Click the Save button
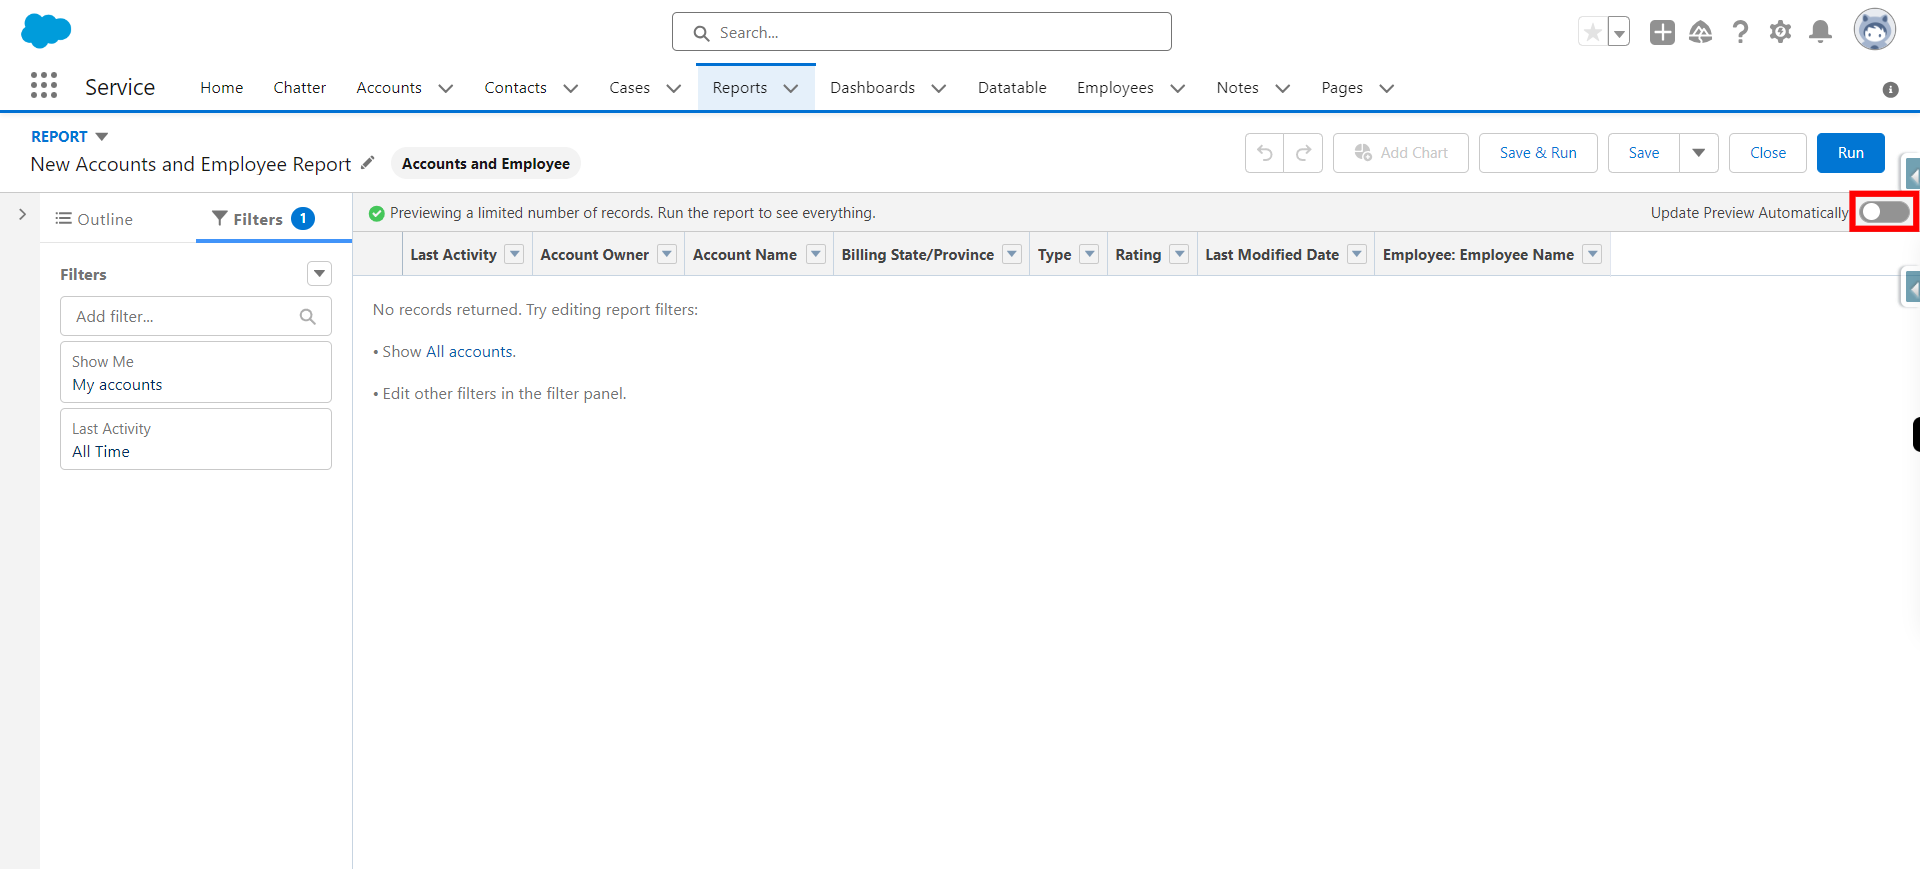Image resolution: width=1920 pixels, height=869 pixels. (1643, 153)
